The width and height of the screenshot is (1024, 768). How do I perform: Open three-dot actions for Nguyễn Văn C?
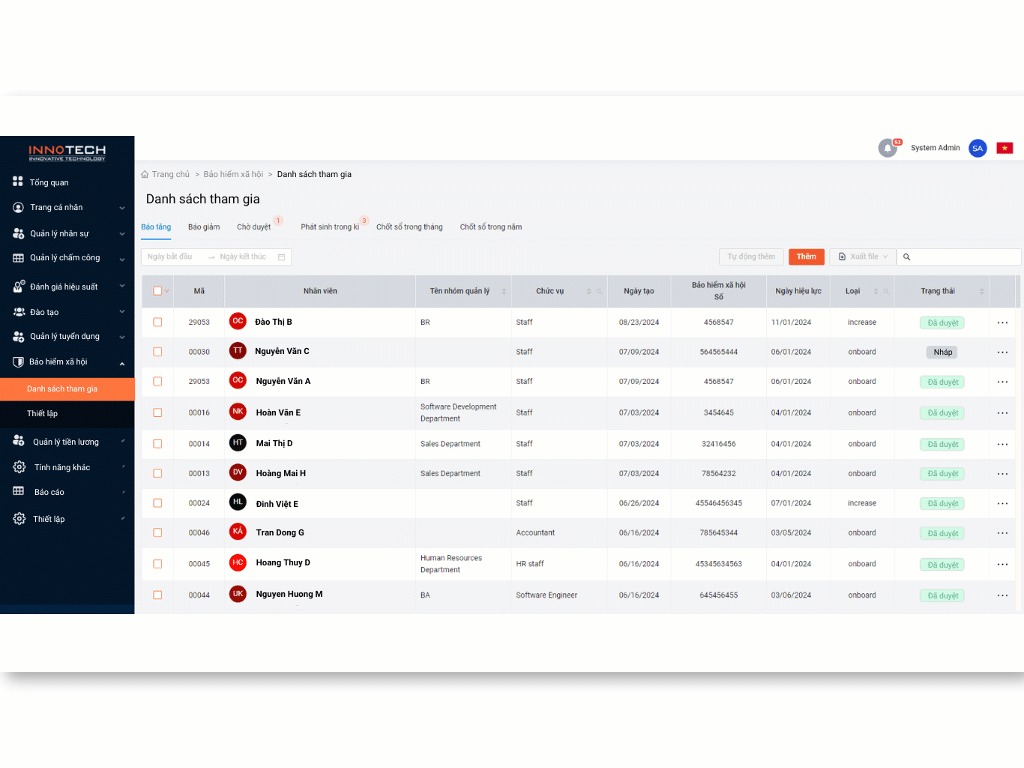pyautogui.click(x=1002, y=352)
